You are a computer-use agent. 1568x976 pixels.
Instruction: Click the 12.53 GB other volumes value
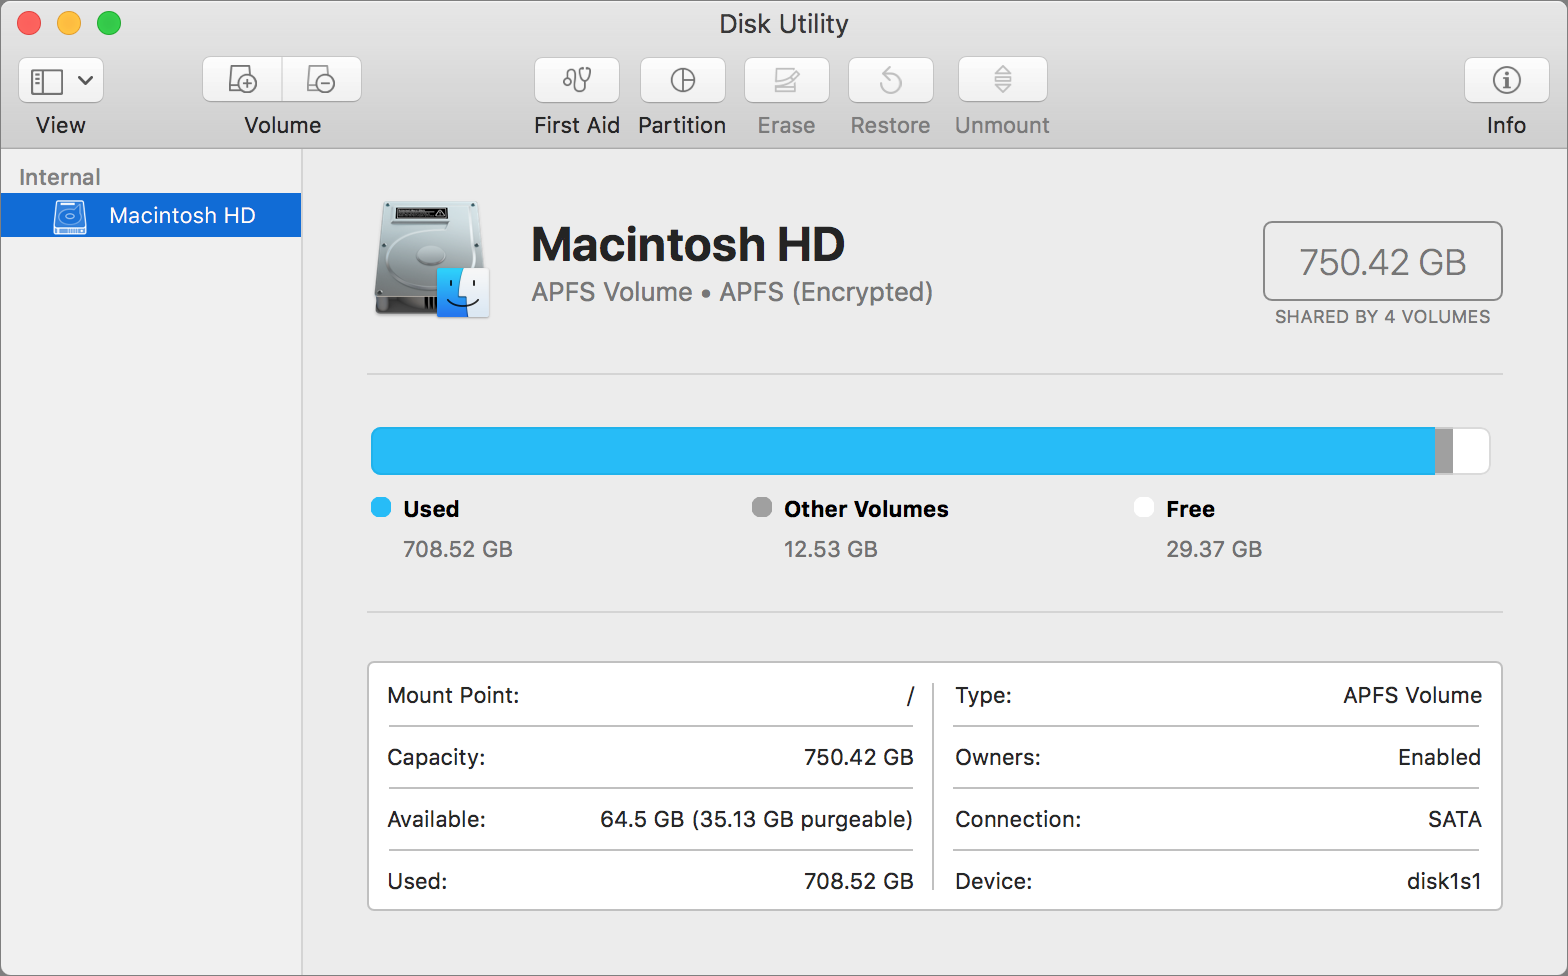click(831, 549)
